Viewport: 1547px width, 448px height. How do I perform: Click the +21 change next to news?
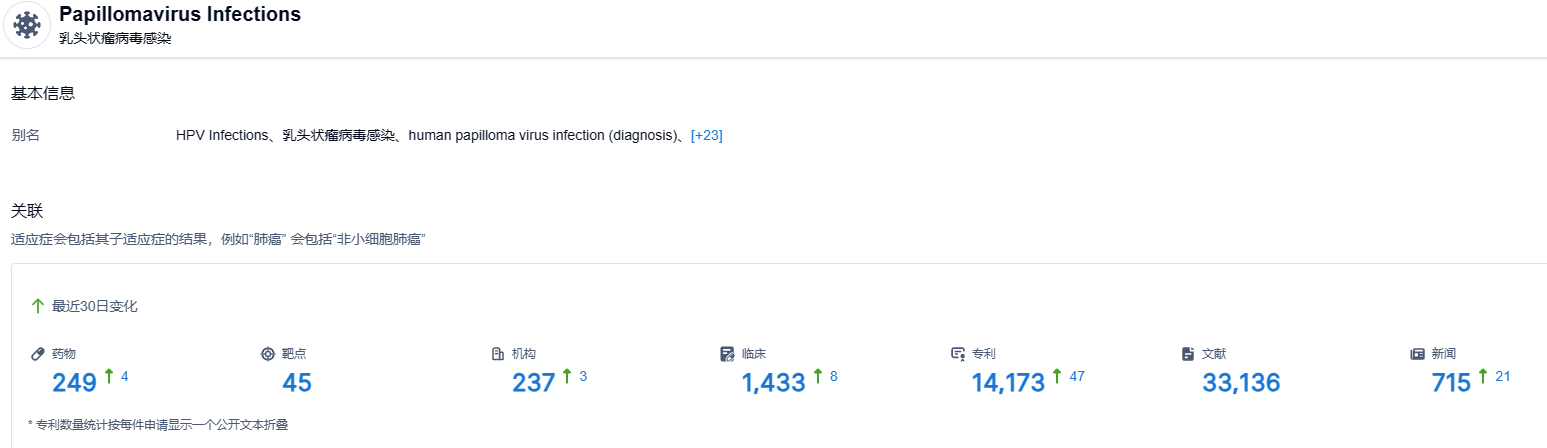[x=1502, y=376]
